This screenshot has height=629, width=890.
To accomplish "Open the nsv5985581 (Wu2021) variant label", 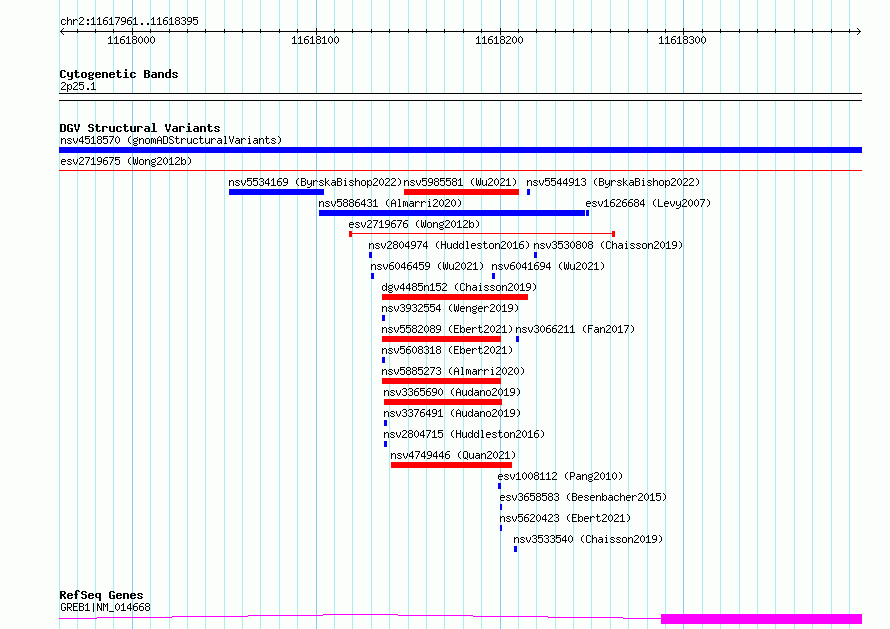I will click(x=460, y=182).
